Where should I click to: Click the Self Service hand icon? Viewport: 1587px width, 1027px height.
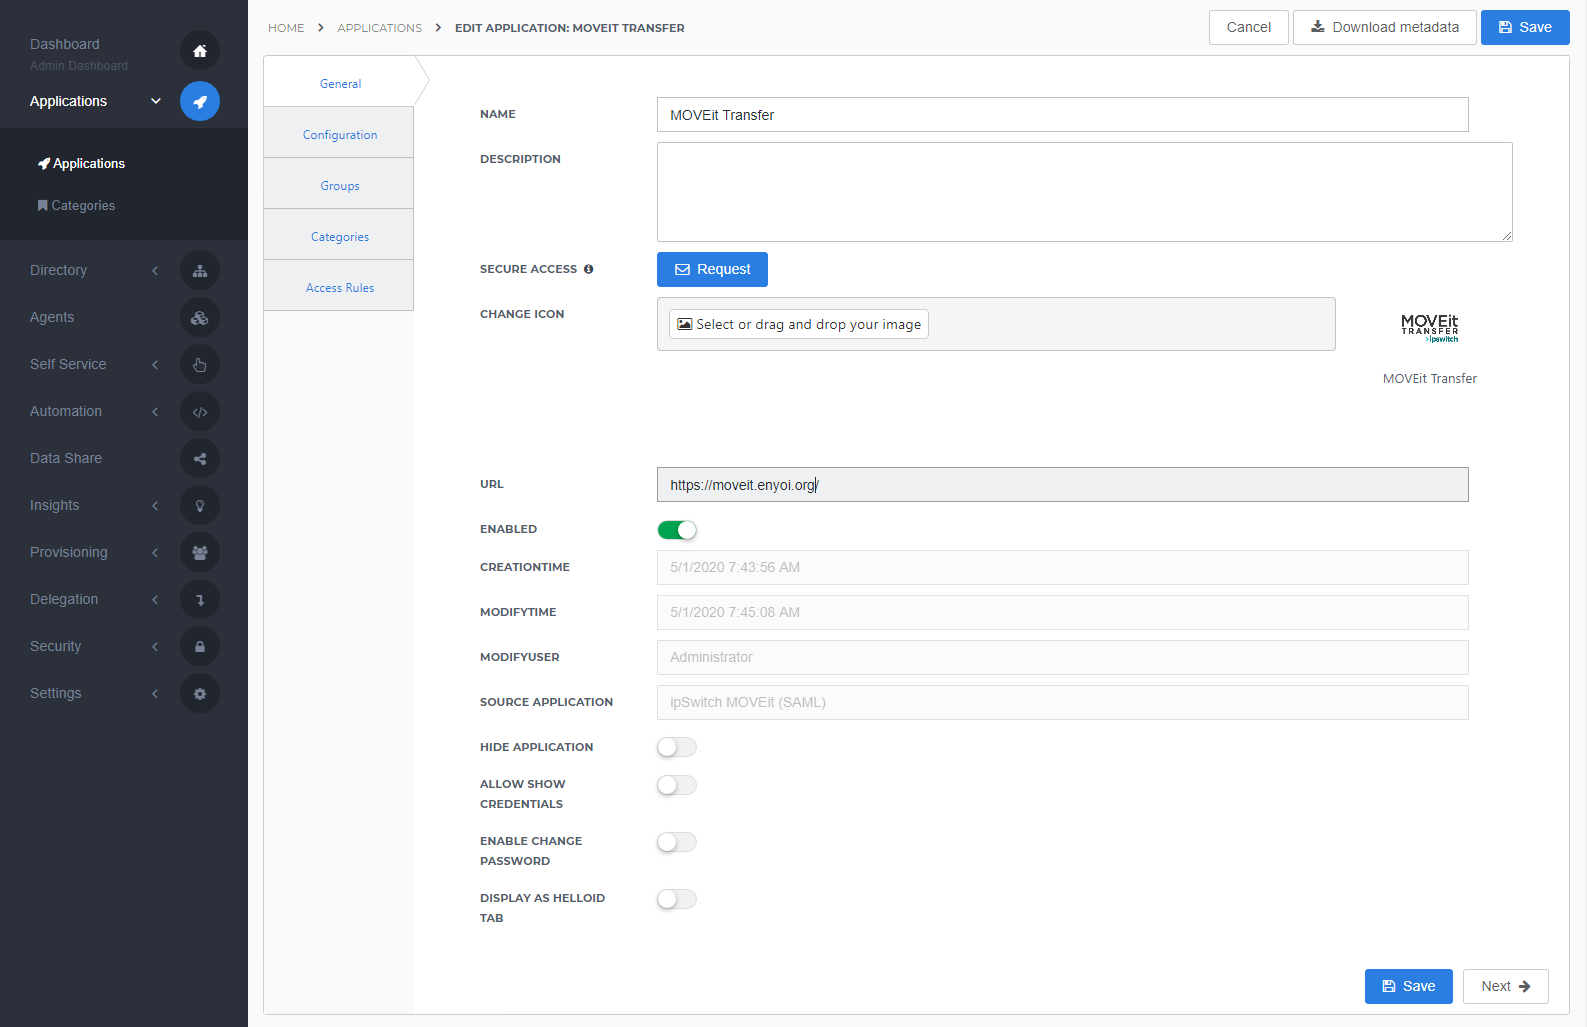(x=200, y=365)
